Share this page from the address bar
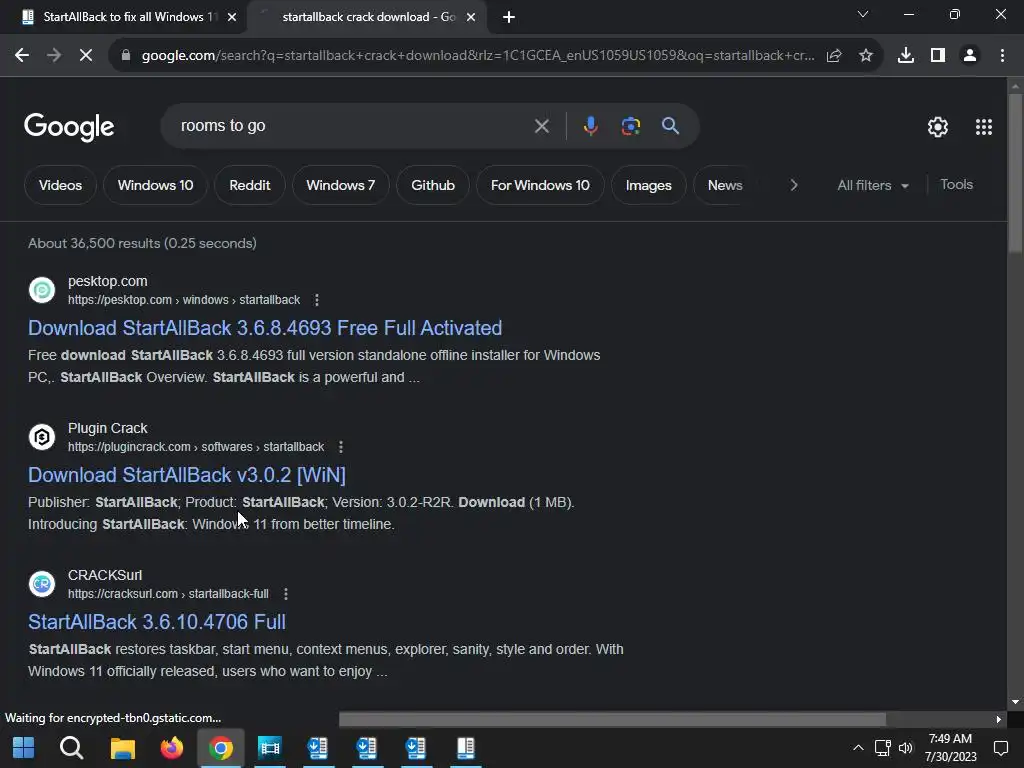This screenshot has width=1024, height=768. click(x=834, y=56)
